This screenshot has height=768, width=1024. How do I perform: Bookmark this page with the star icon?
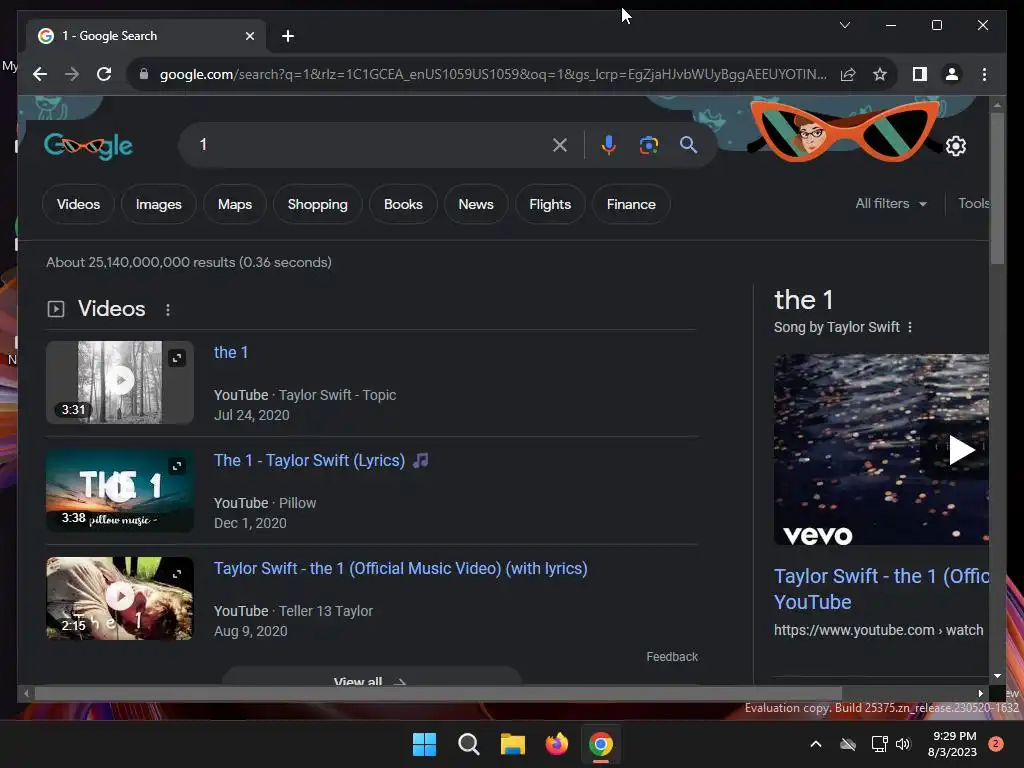tap(880, 74)
